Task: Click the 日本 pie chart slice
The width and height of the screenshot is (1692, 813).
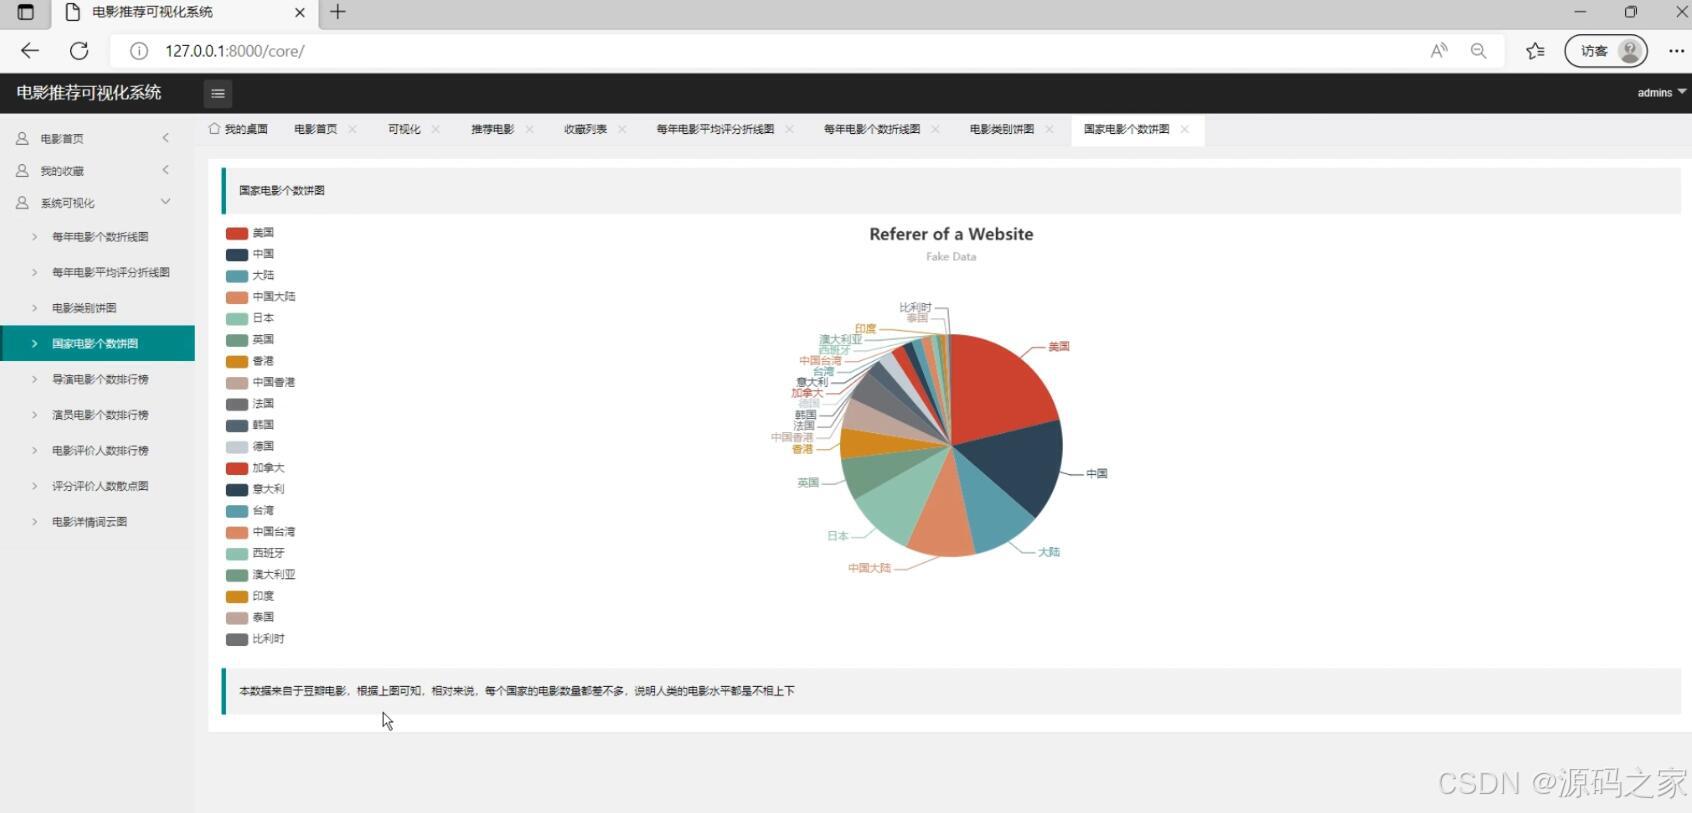Action: click(x=895, y=505)
